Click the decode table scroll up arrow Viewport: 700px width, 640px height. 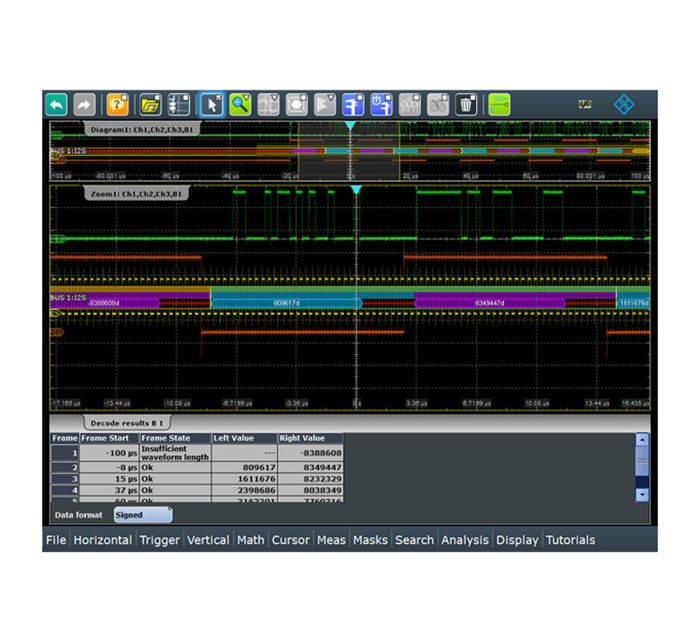click(x=642, y=440)
